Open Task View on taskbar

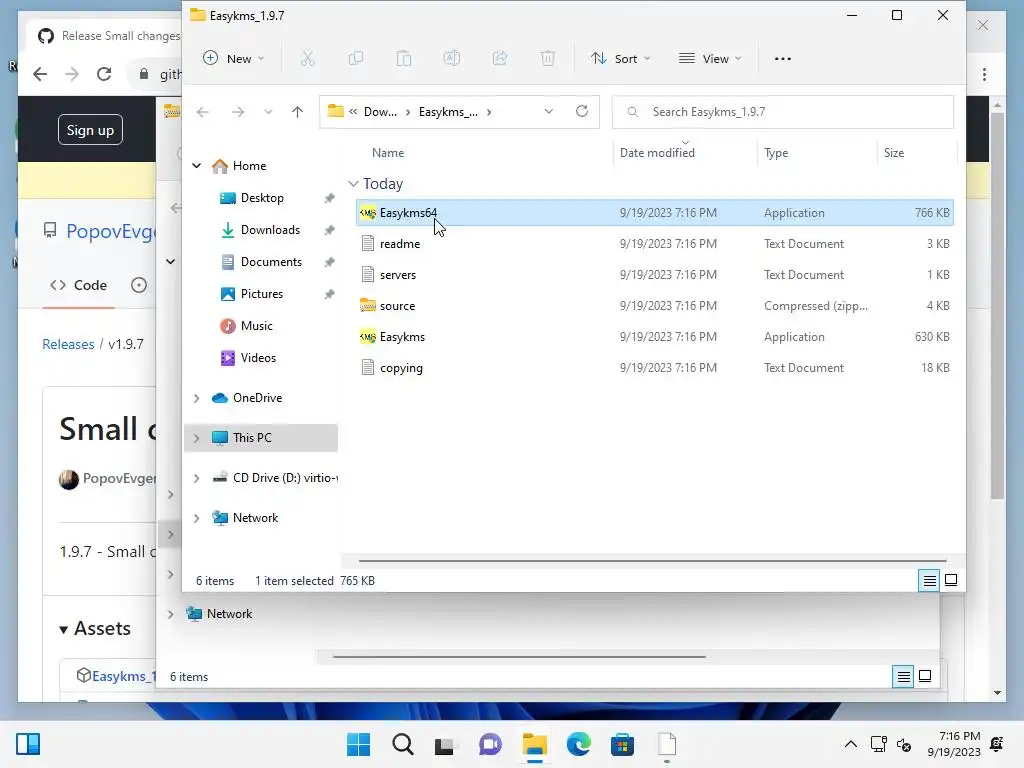pyautogui.click(x=445, y=744)
